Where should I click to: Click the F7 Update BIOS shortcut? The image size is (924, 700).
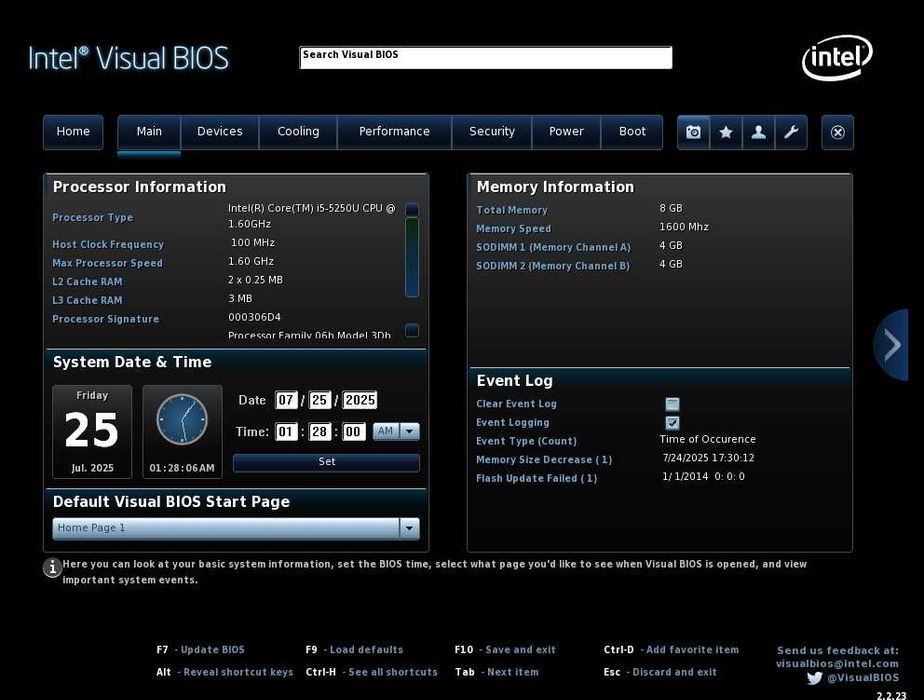click(x=200, y=650)
